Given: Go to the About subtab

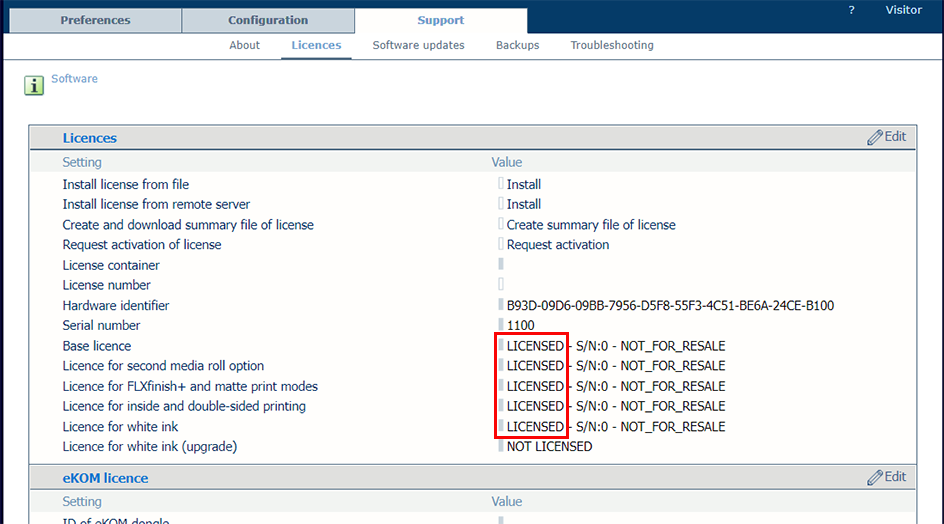Looking at the screenshot, I should pyautogui.click(x=244, y=45).
